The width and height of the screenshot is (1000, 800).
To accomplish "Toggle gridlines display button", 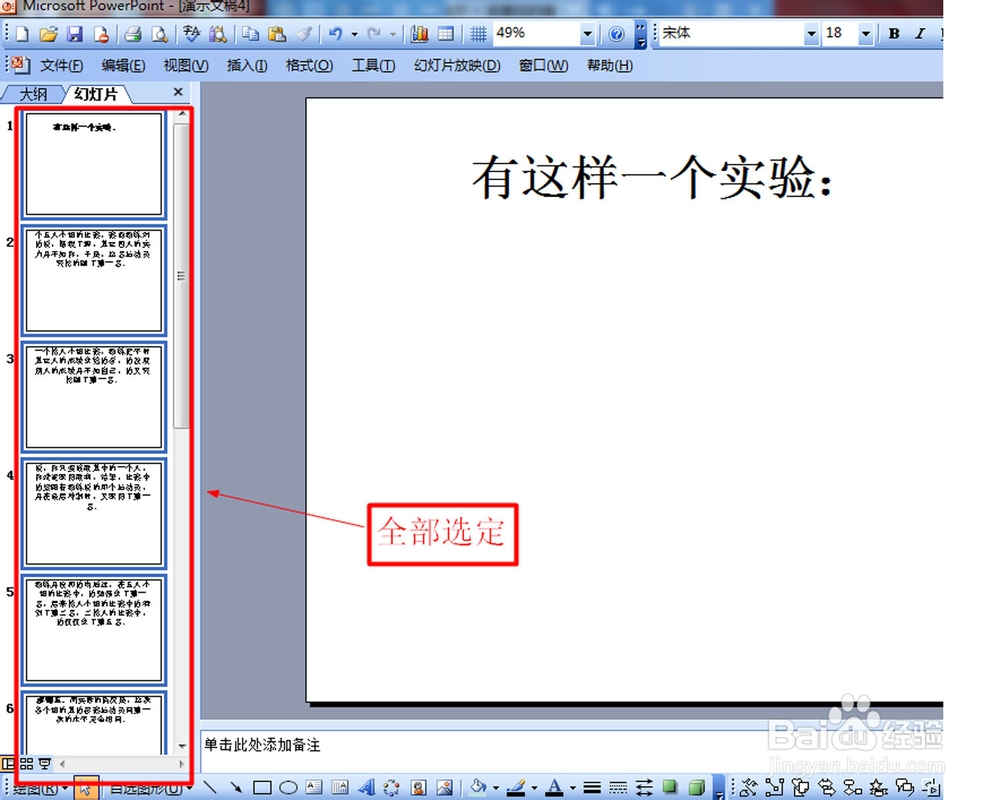I will click(x=477, y=33).
